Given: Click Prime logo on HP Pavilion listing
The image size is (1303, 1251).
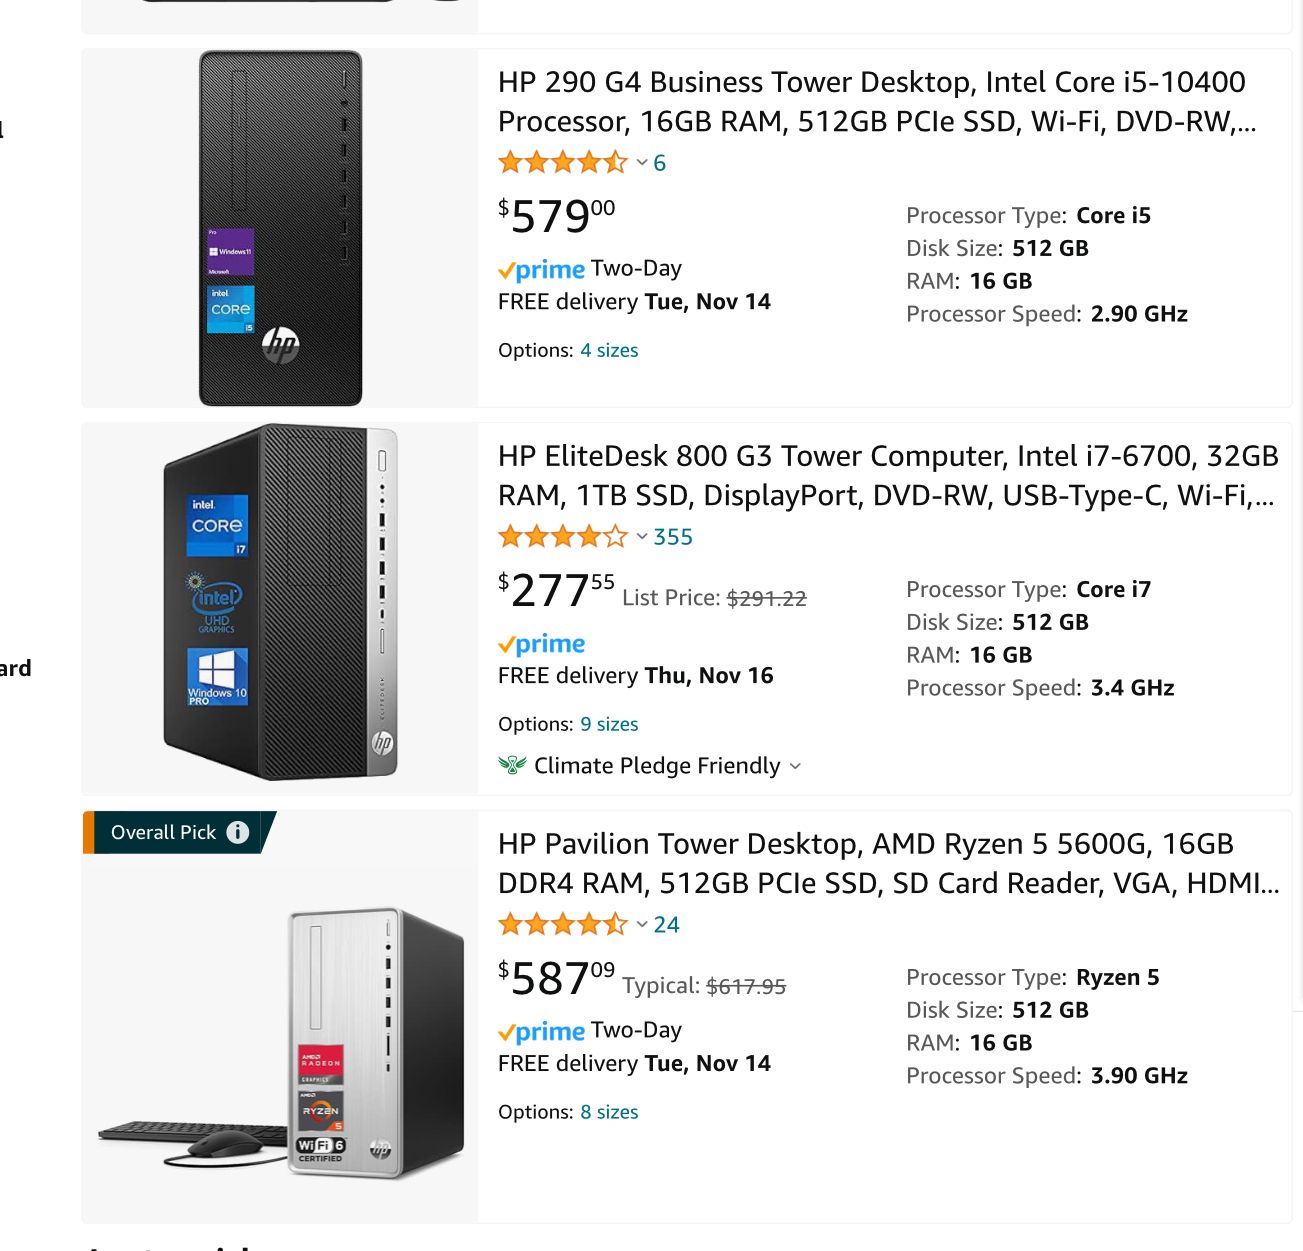Looking at the screenshot, I should click(542, 1032).
